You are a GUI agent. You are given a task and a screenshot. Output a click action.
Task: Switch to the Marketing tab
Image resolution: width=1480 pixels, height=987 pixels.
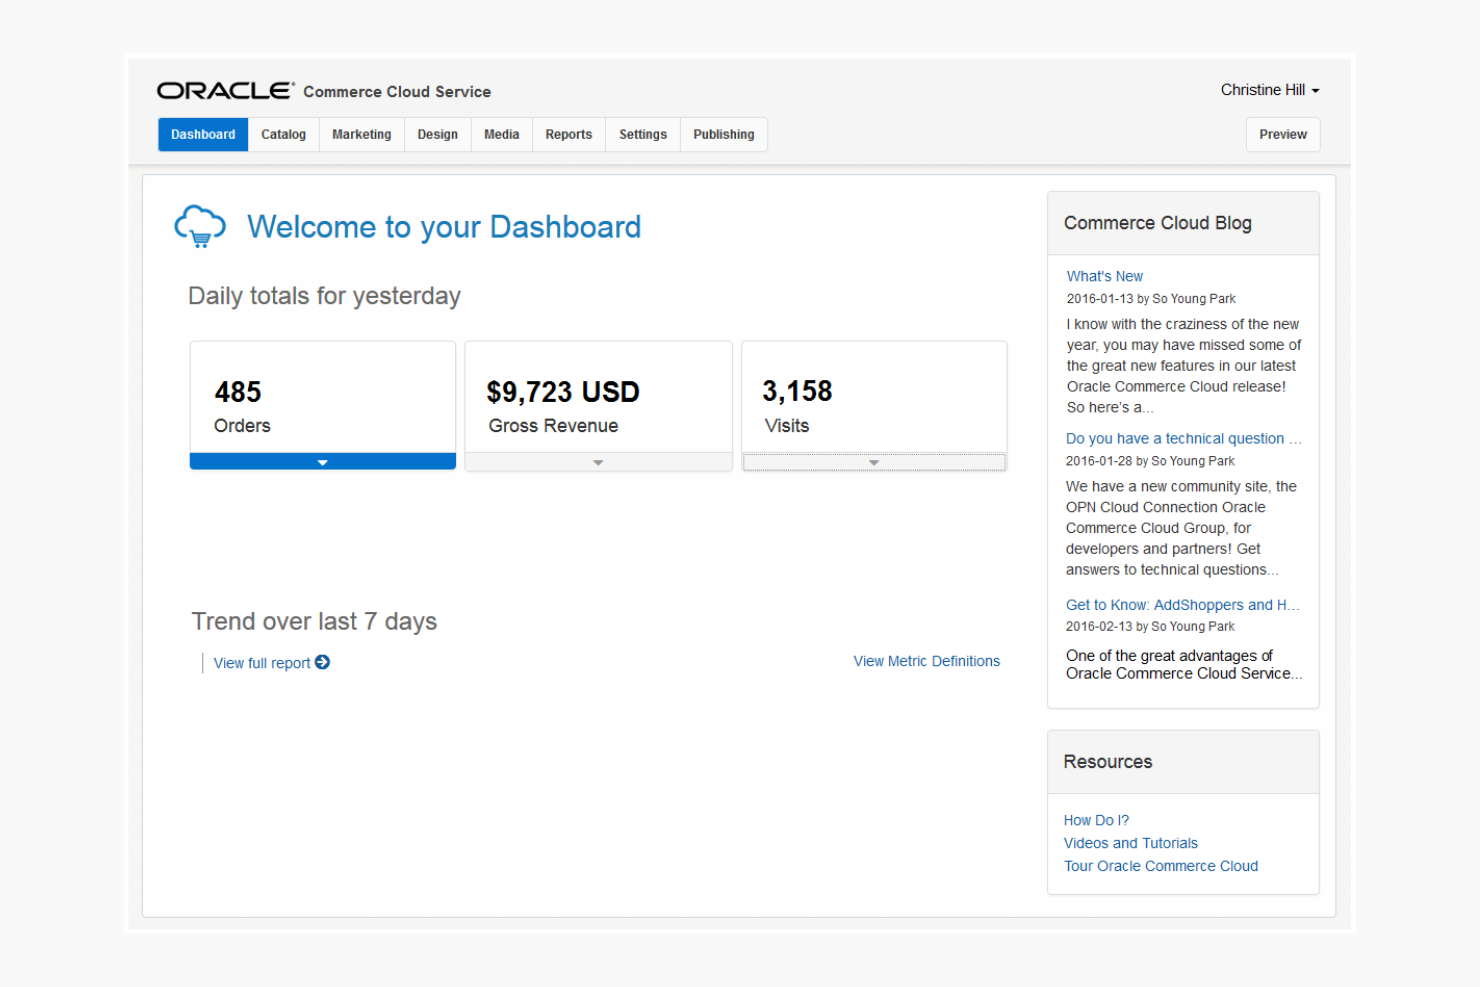coord(361,134)
